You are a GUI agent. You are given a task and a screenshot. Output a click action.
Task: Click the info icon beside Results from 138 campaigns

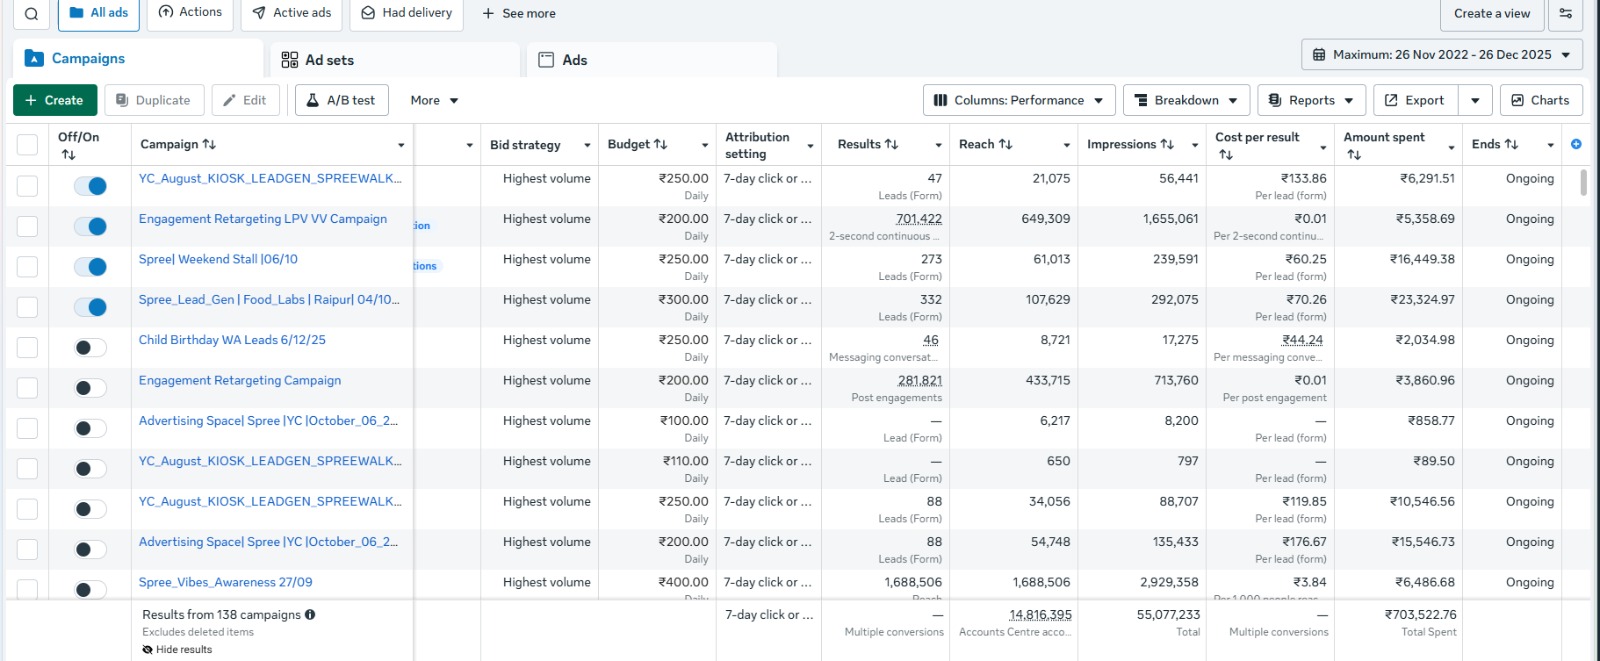[310, 615]
